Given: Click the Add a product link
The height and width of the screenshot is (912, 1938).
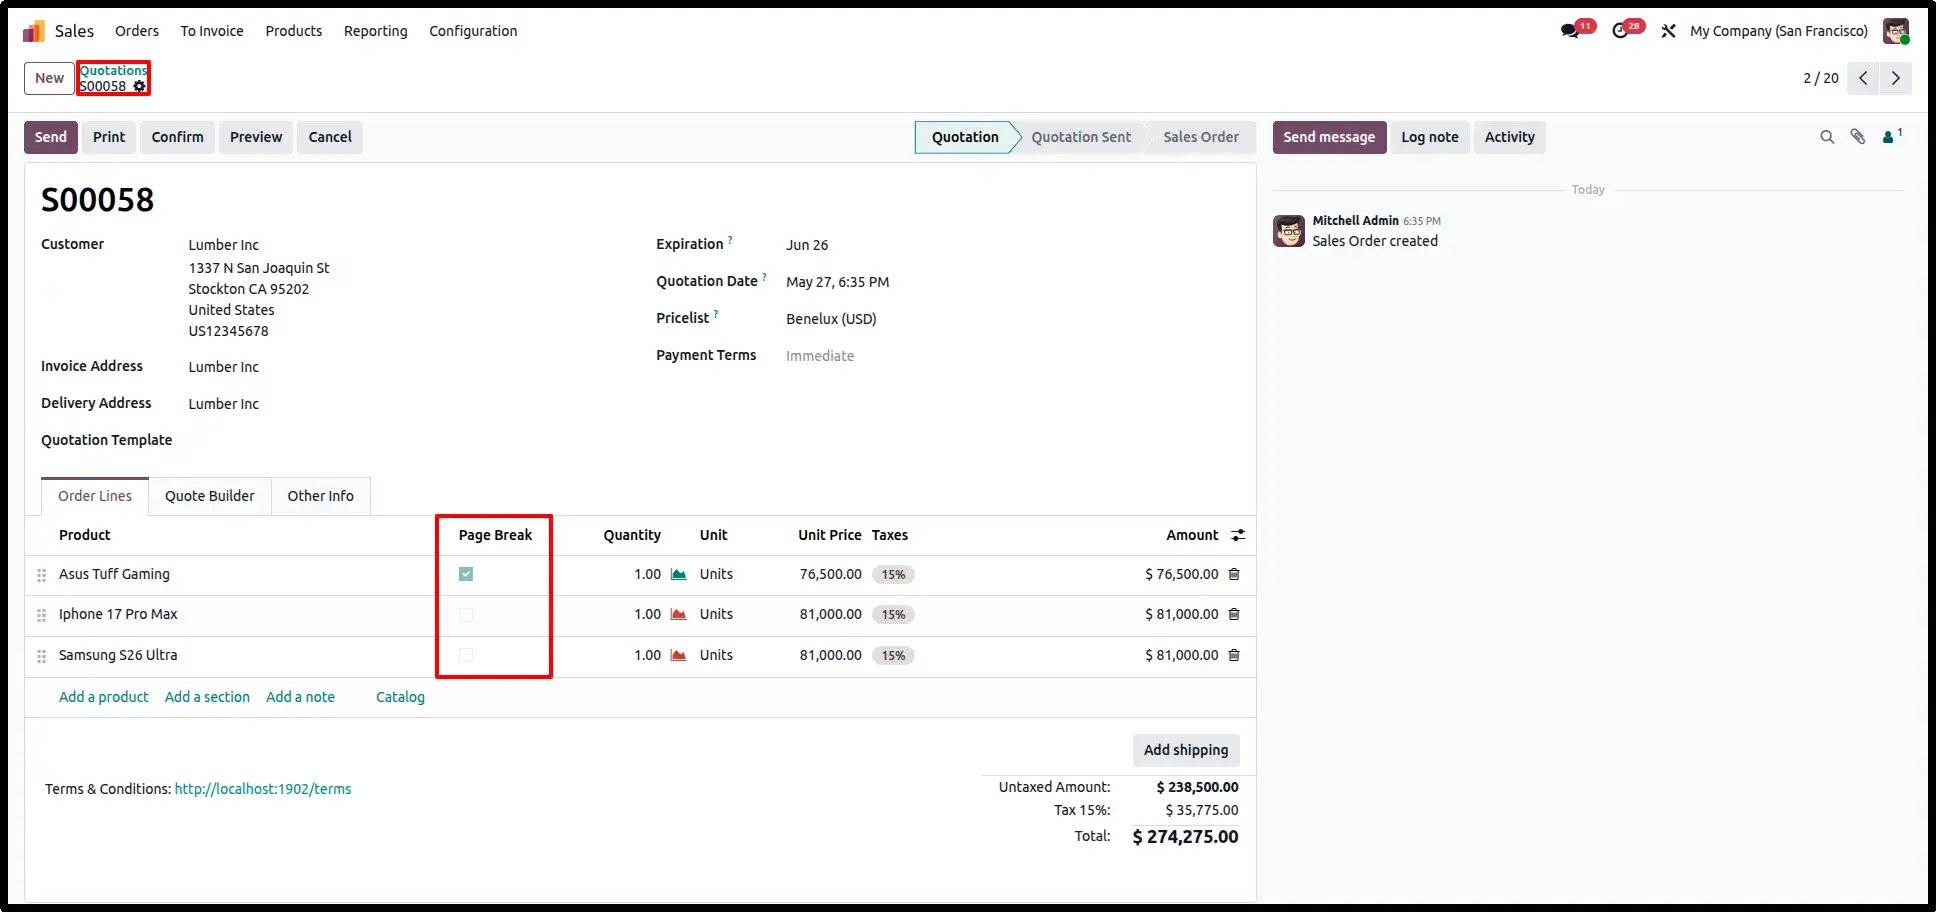Looking at the screenshot, I should click(103, 697).
